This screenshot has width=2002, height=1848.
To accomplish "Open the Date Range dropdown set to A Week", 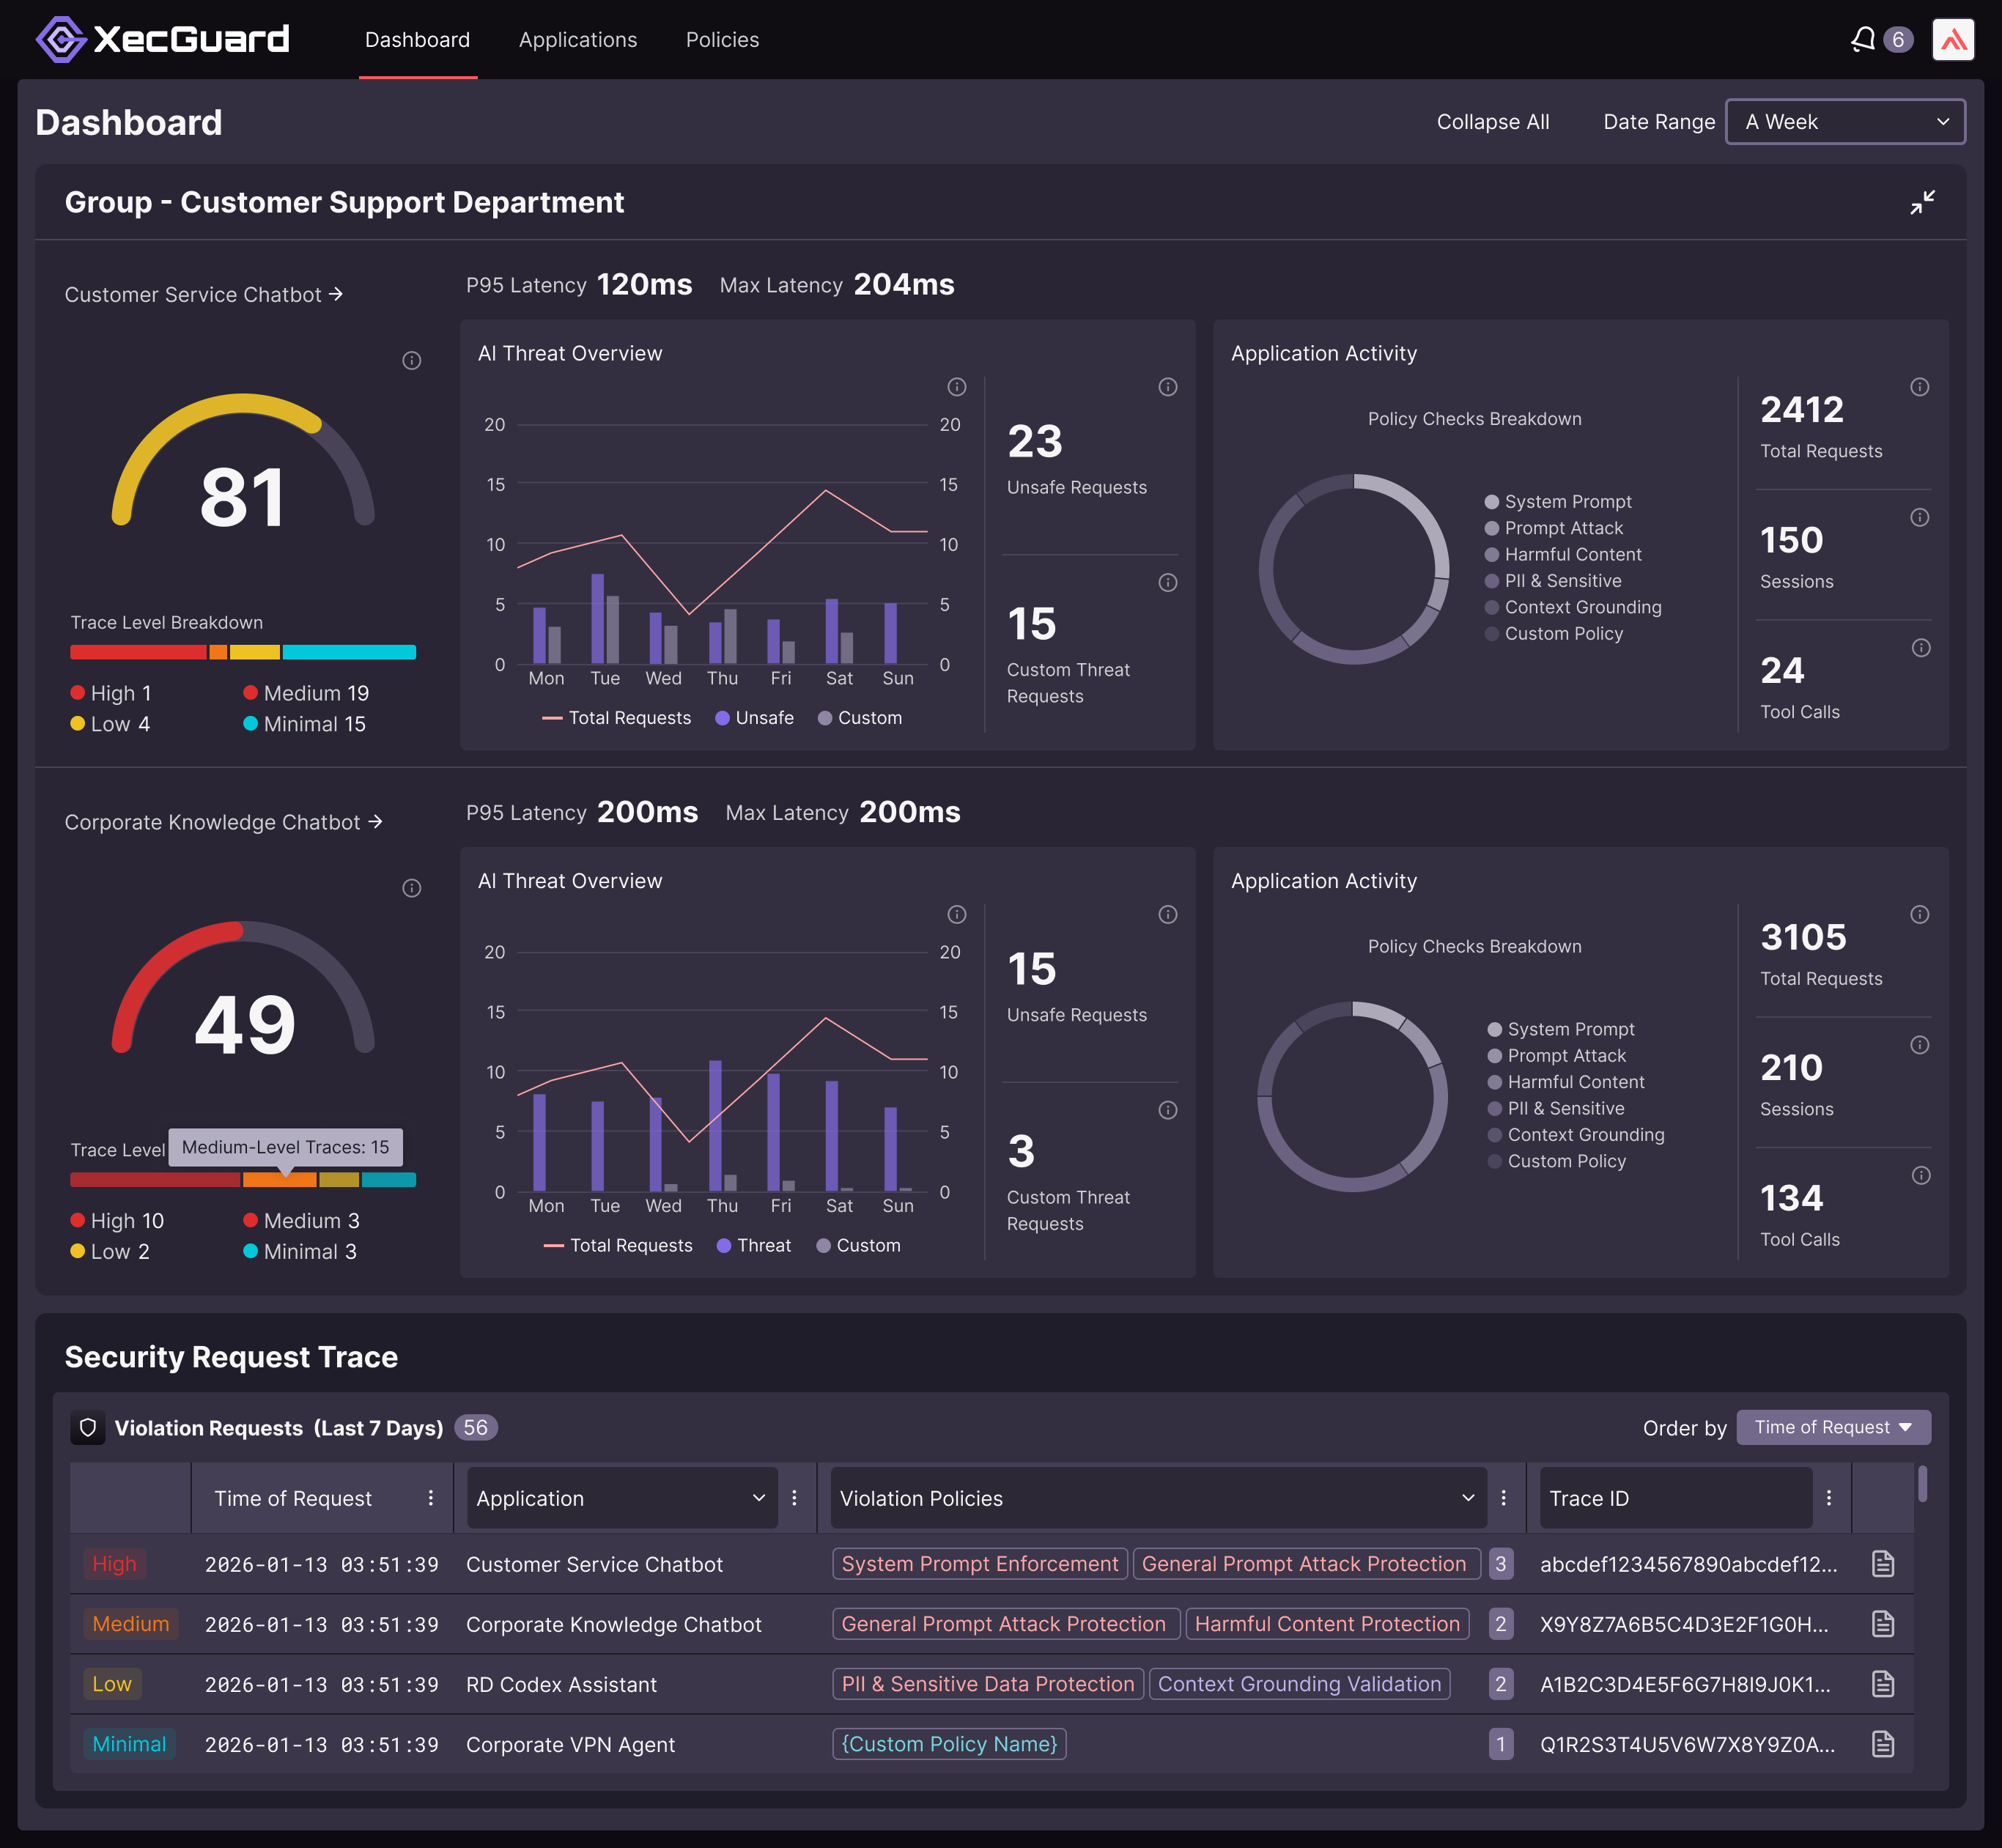I will point(1845,121).
